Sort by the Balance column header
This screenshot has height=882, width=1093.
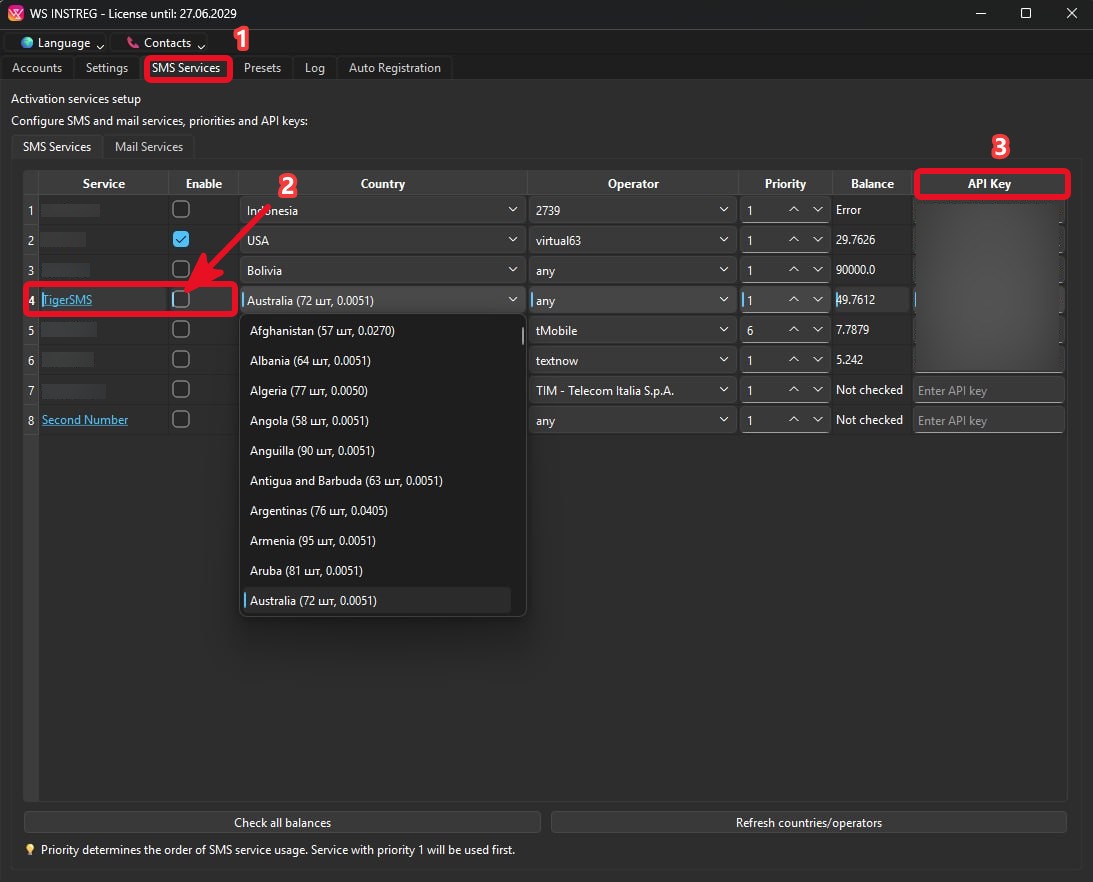coord(872,183)
